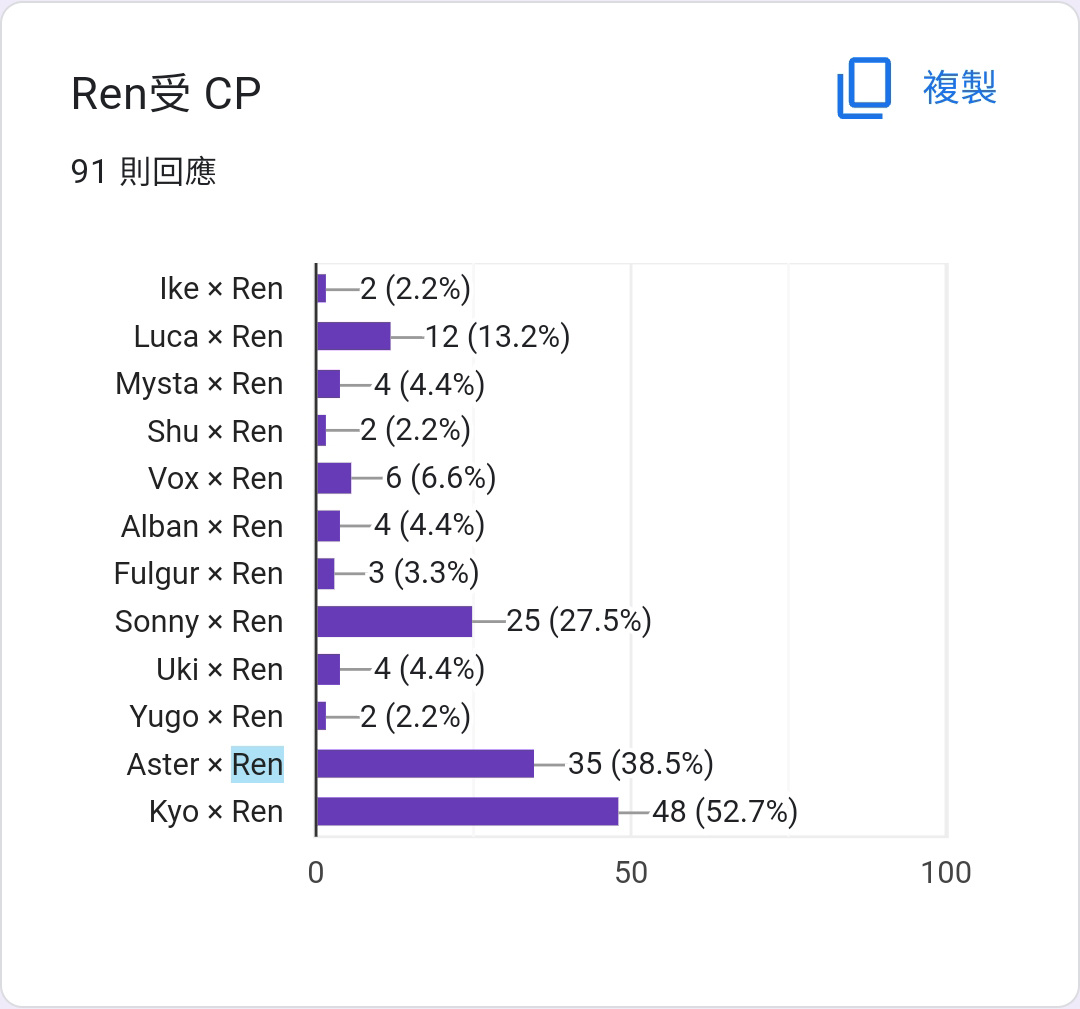
Task: Click the Uki × Ren bar
Action: click(329, 669)
